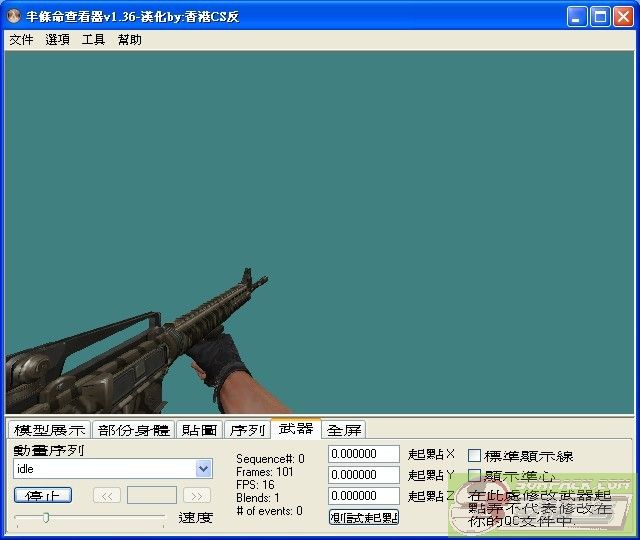This screenshot has width=640, height=540.
Task: Click the 'Frames: 101' text
Action: (x=264, y=472)
